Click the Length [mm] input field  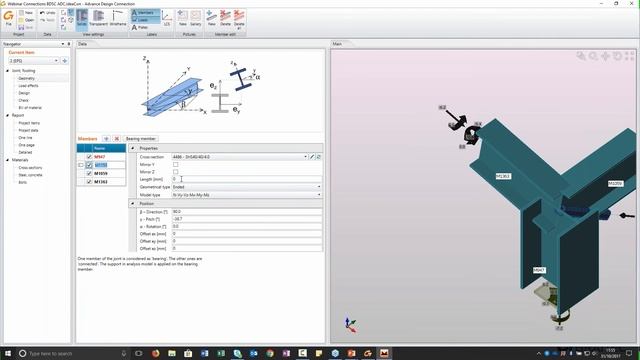pyautogui.click(x=247, y=179)
